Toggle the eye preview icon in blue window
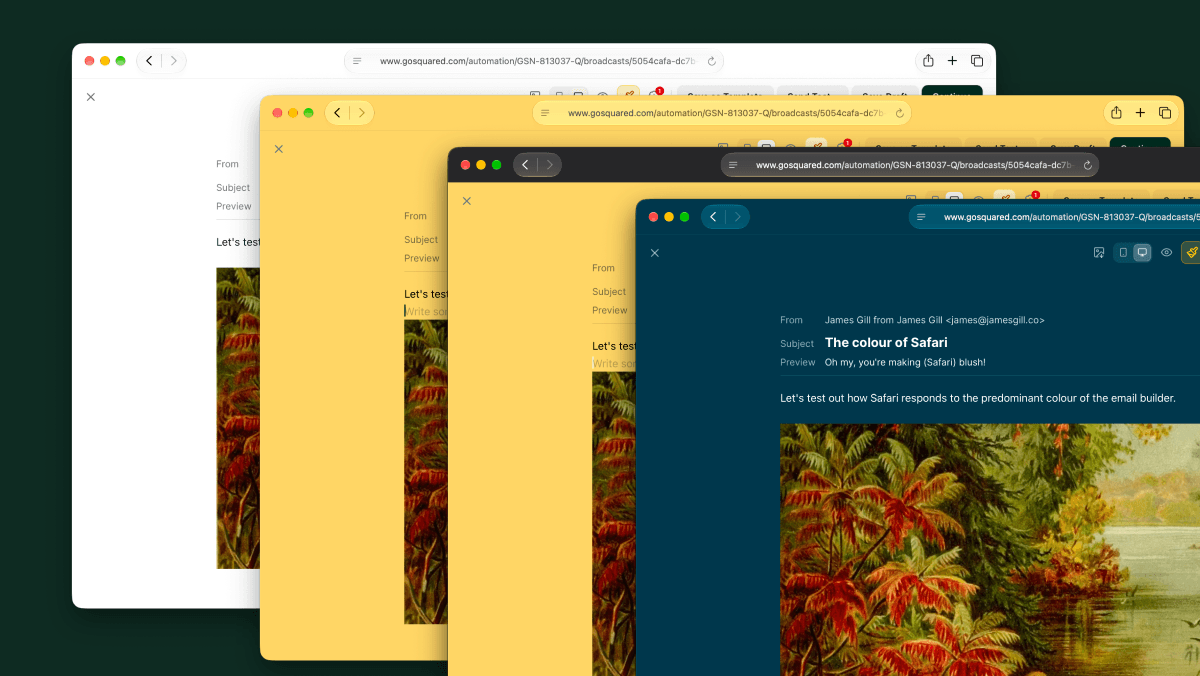 (1166, 253)
